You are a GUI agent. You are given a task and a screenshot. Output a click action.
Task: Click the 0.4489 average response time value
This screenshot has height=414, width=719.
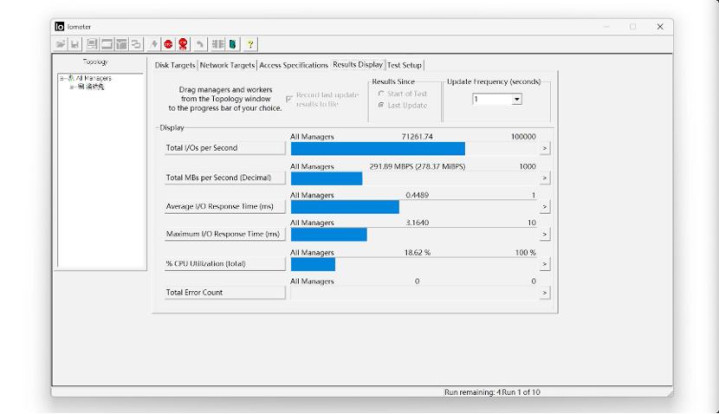[x=417, y=195]
